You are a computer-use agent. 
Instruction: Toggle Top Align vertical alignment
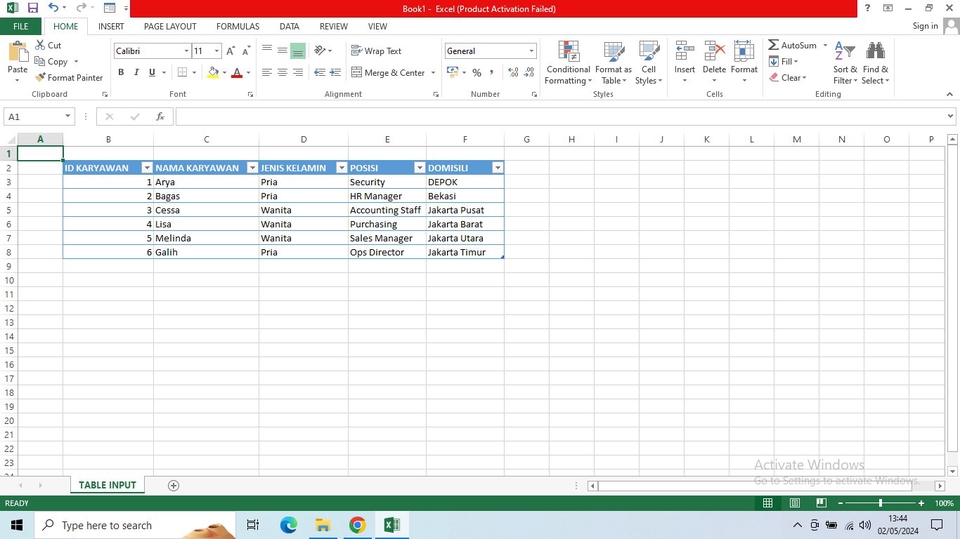pos(266,50)
